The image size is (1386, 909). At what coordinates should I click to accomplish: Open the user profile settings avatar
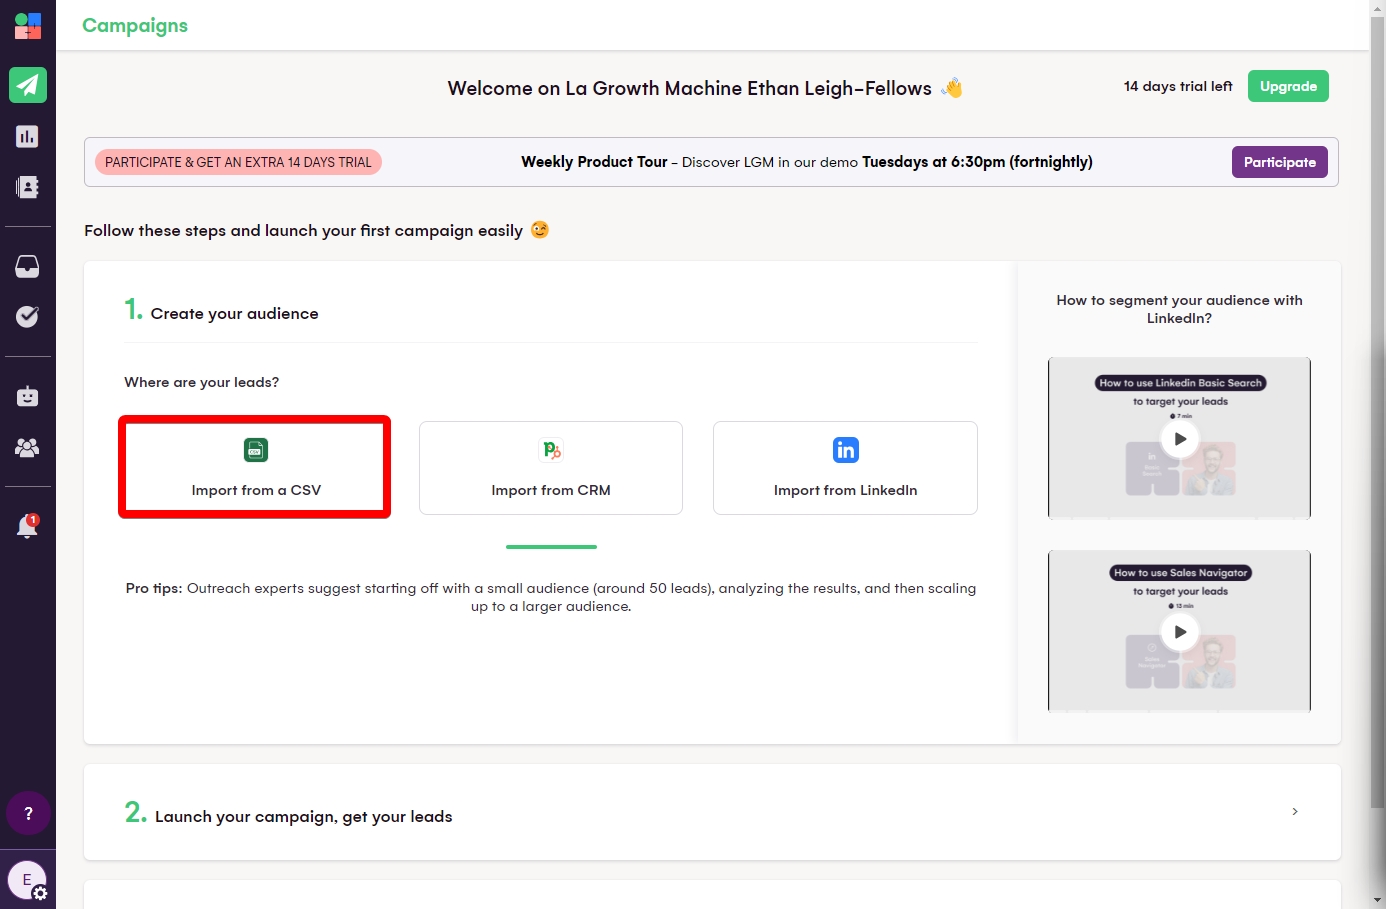pos(28,881)
